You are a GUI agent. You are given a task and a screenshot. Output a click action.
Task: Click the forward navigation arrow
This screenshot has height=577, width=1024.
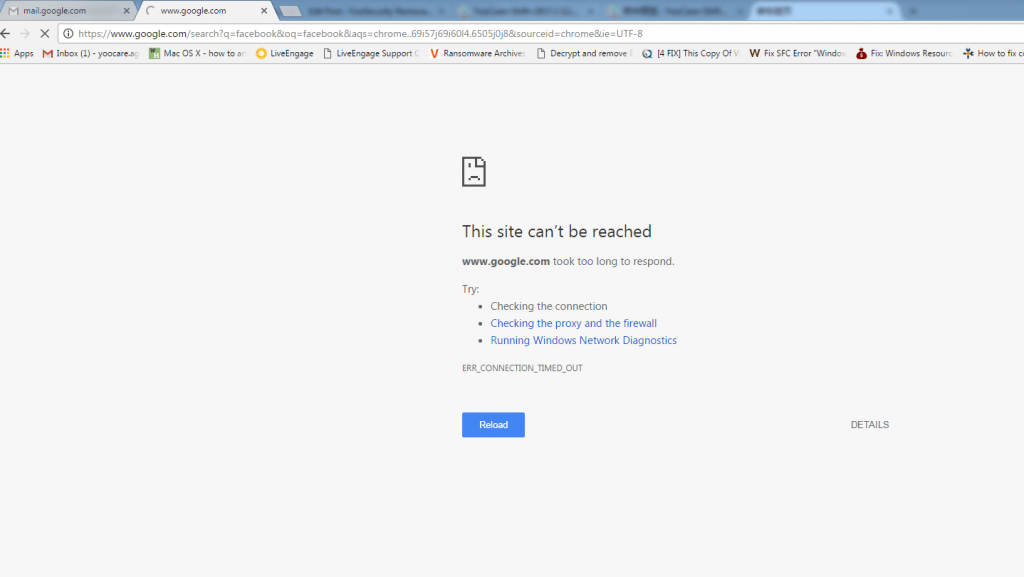26,32
